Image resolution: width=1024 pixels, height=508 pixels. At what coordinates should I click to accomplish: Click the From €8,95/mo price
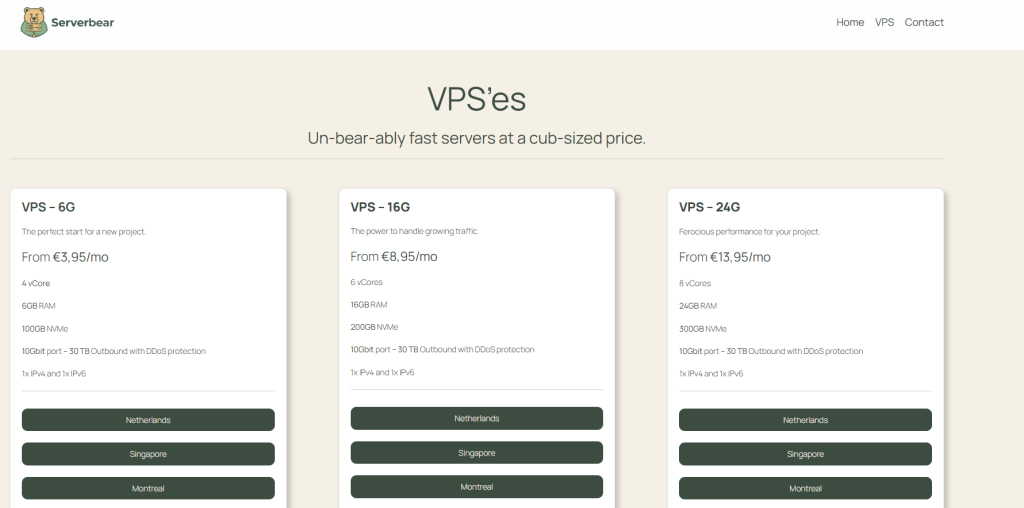coord(394,257)
